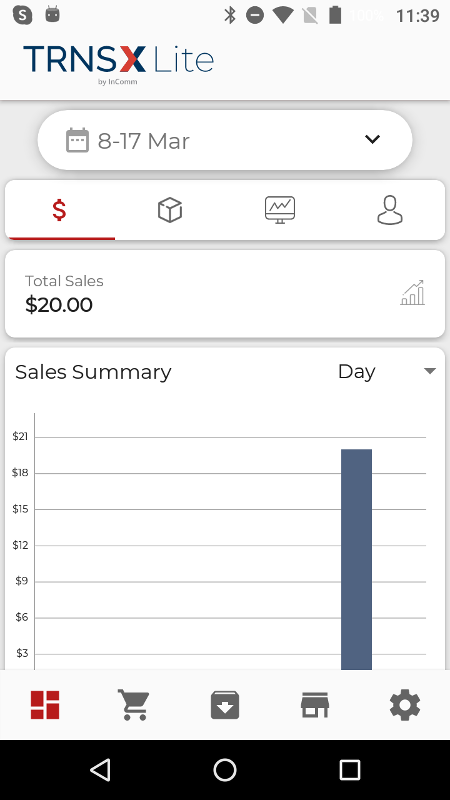
Task: Select the dollar sign sales tab
Action: [x=60, y=210]
